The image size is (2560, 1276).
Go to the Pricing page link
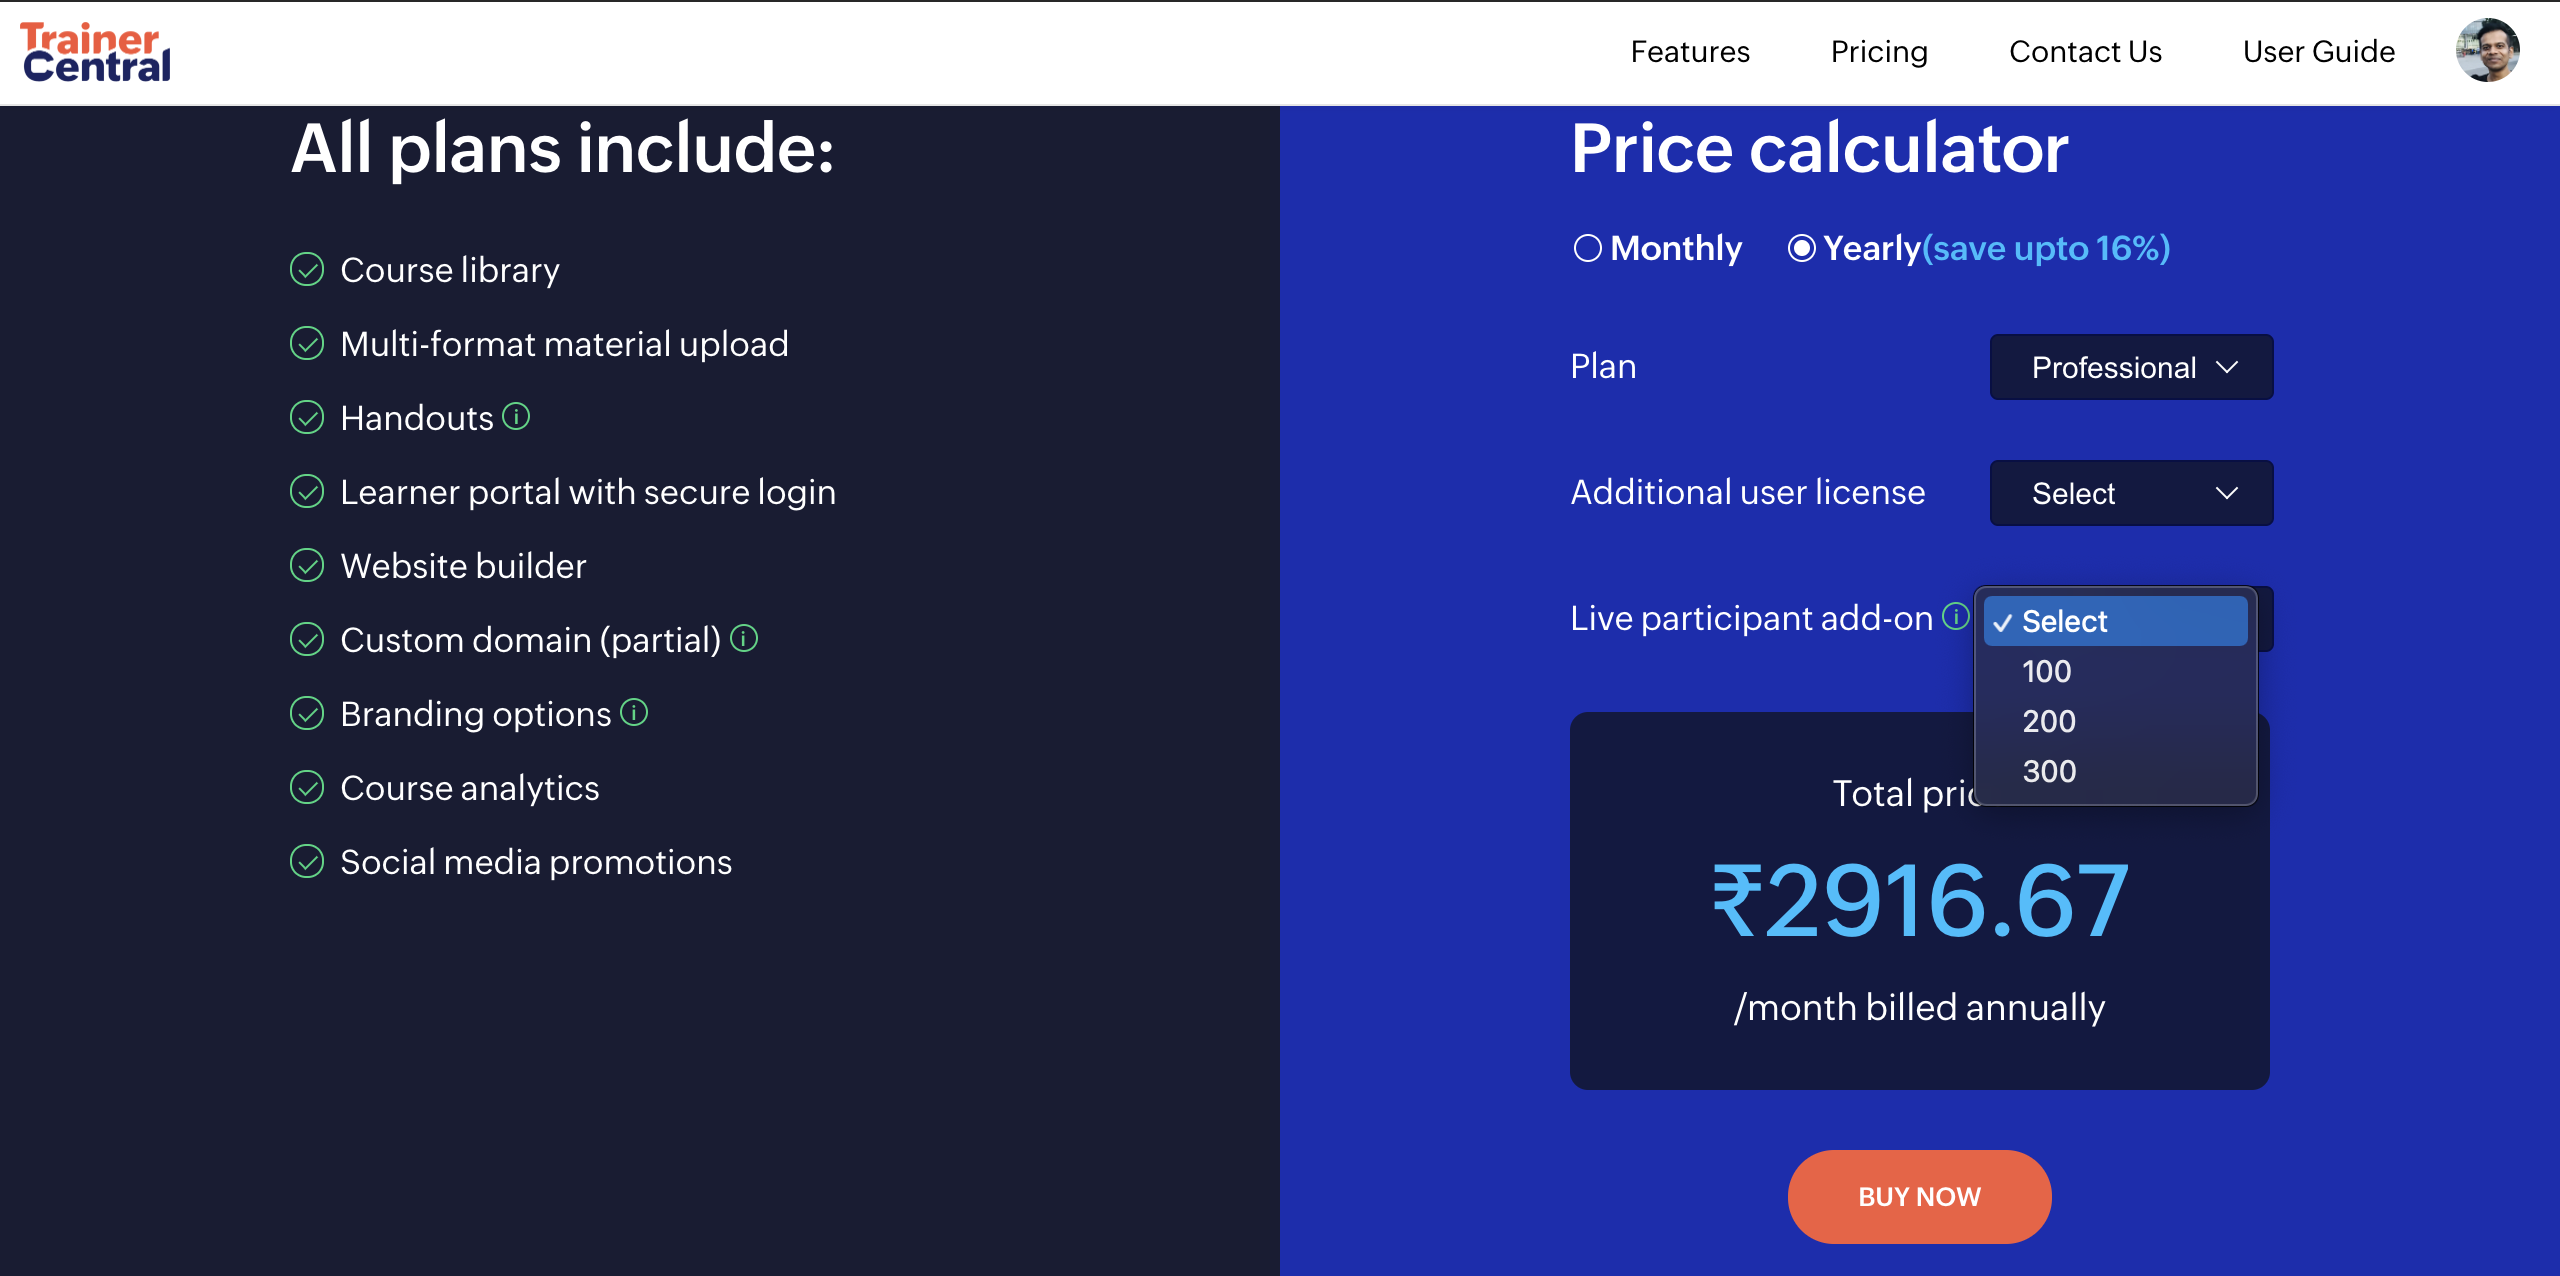tap(1879, 52)
